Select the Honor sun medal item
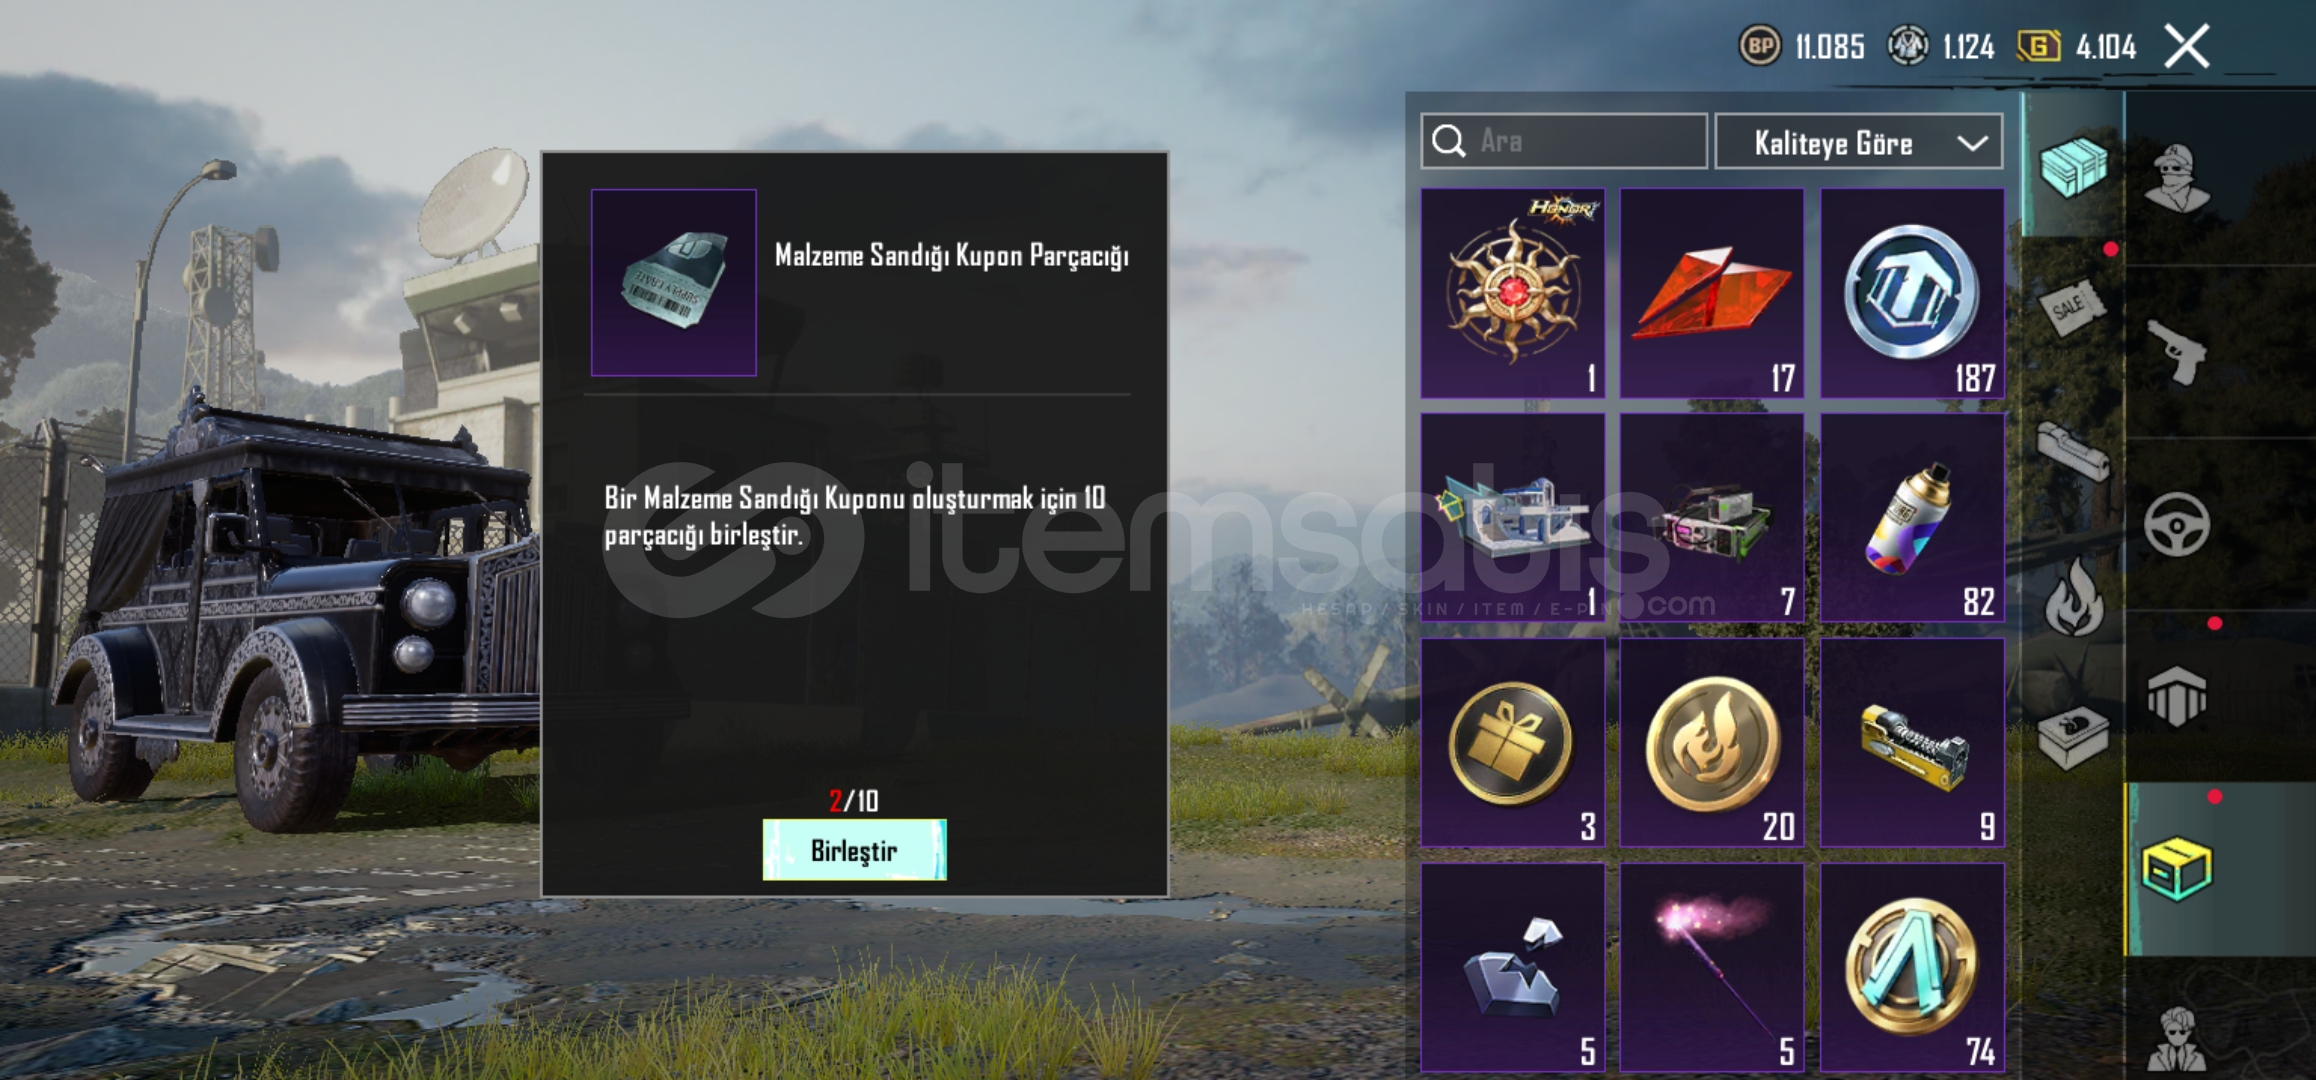The height and width of the screenshot is (1080, 2316). pos(1513,293)
